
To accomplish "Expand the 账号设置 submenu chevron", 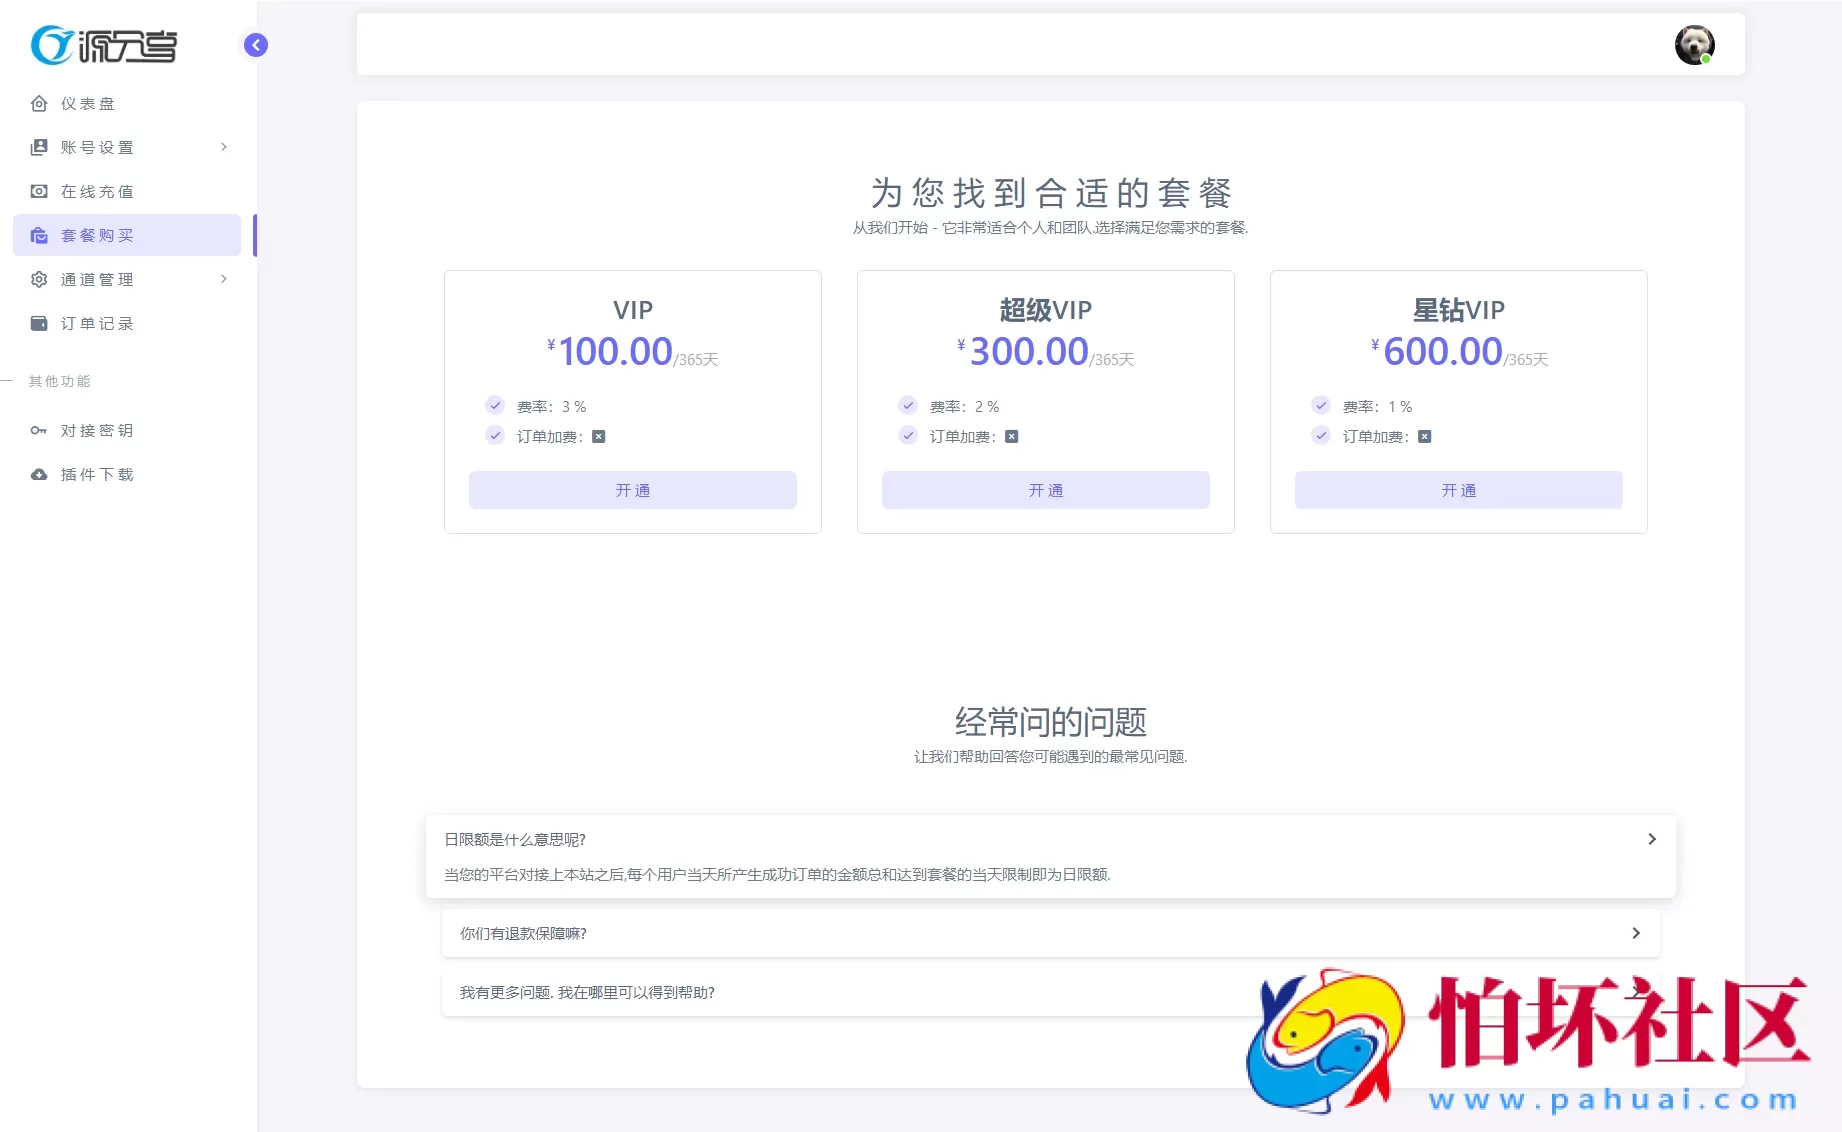I will (224, 147).
